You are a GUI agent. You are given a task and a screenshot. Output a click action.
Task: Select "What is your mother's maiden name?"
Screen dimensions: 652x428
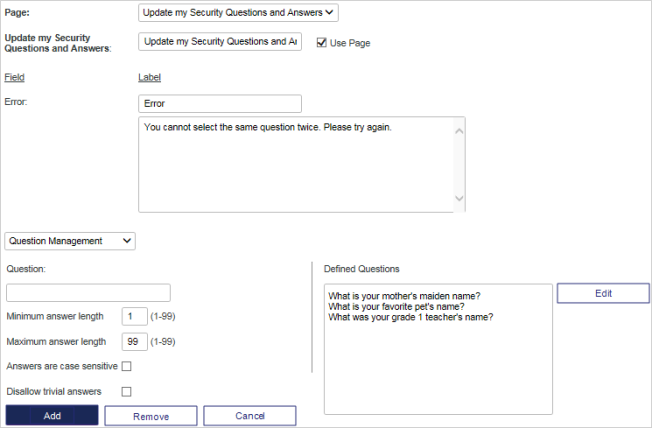[x=404, y=295]
